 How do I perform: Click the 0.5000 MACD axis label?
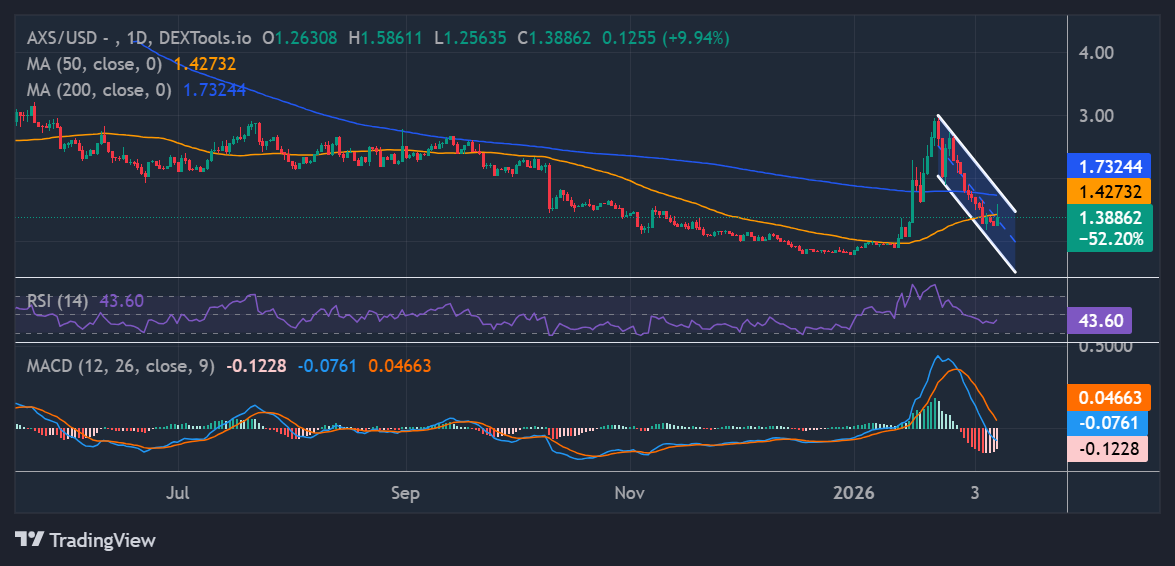tap(1105, 347)
